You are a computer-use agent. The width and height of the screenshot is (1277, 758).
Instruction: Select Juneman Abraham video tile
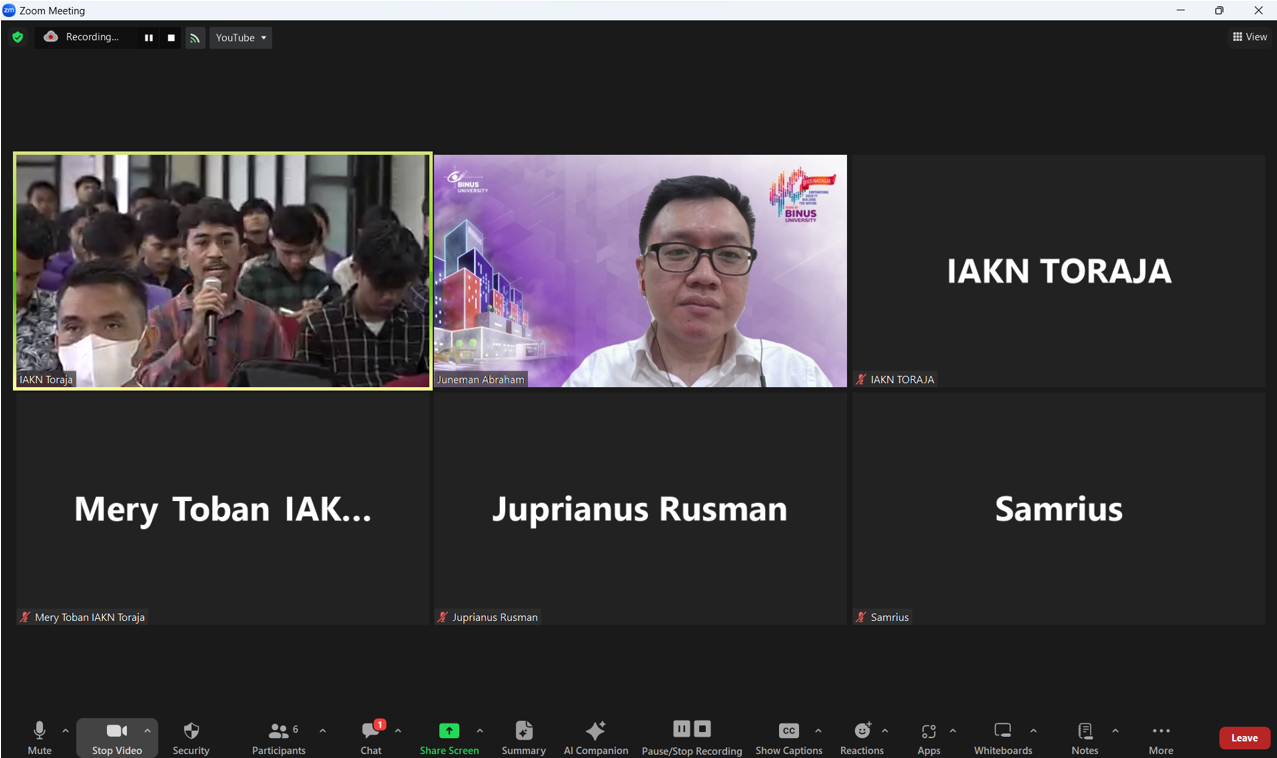tap(640, 271)
